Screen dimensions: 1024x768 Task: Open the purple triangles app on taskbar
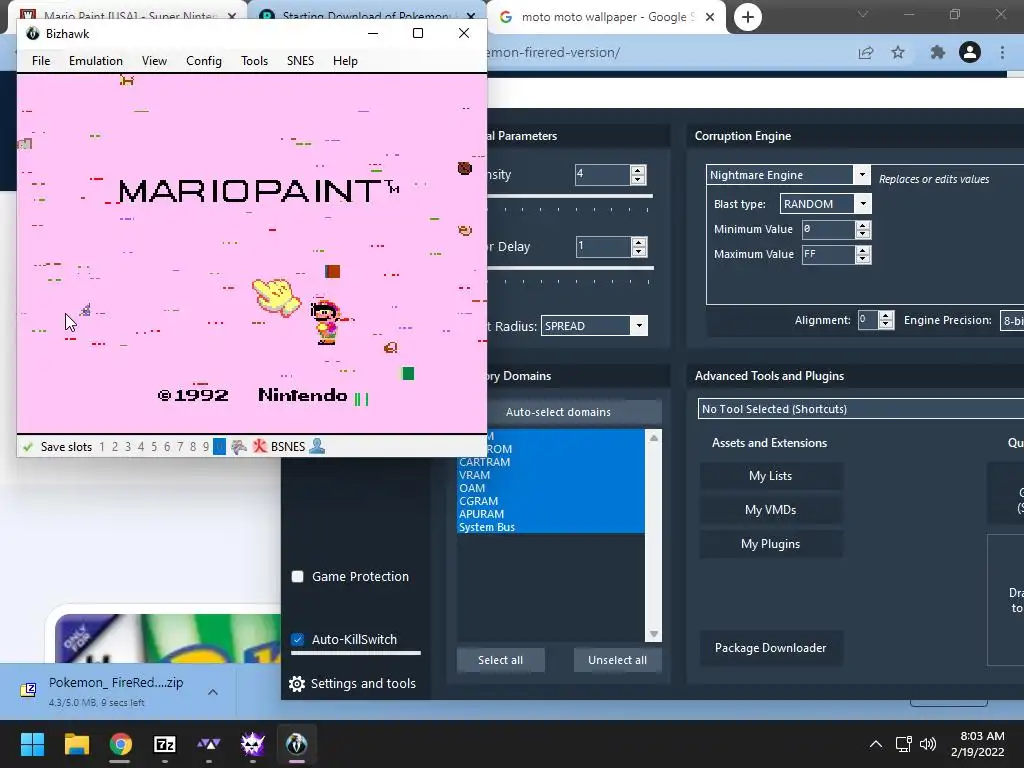pos(209,744)
